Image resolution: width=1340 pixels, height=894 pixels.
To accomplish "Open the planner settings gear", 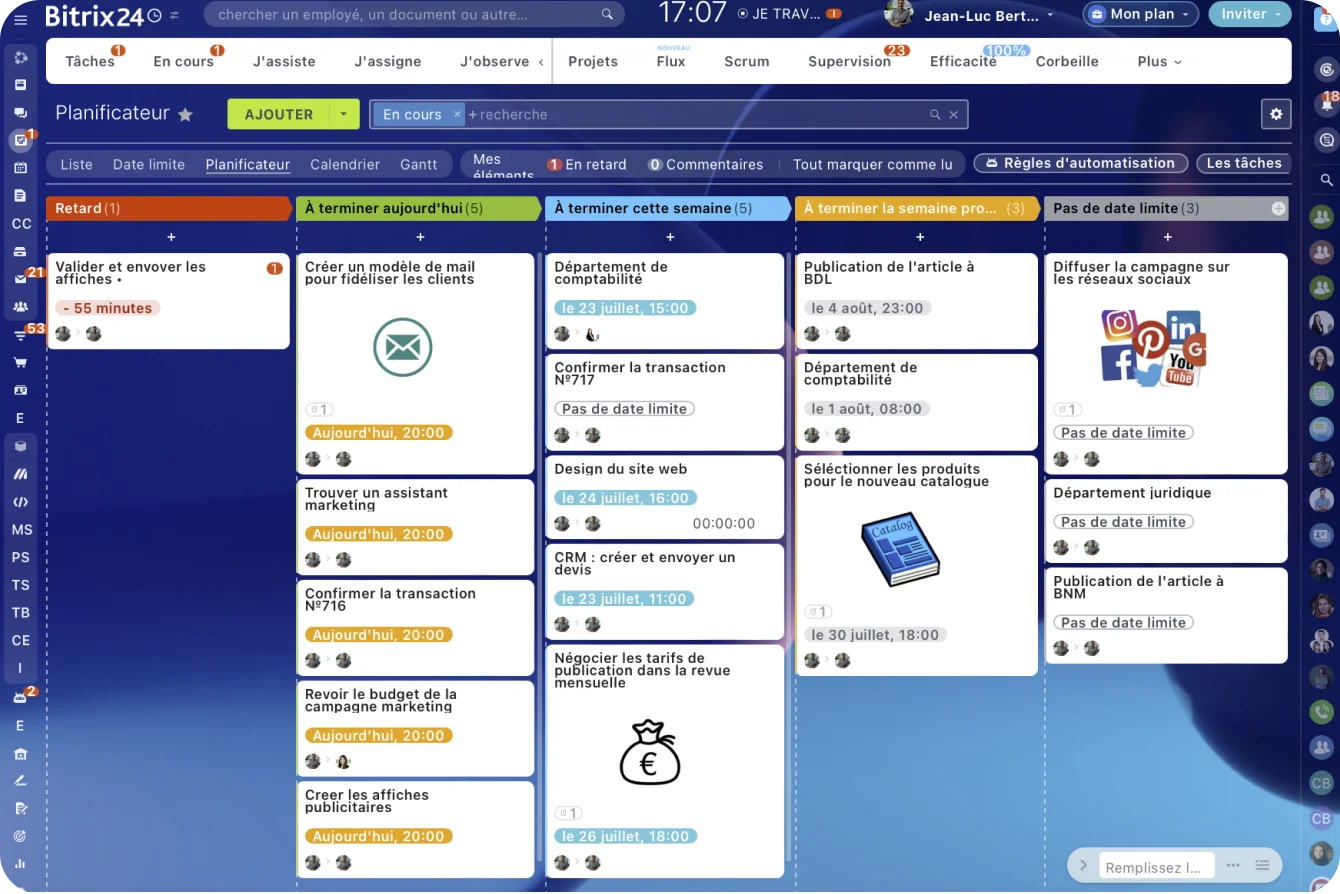I will (x=1276, y=114).
